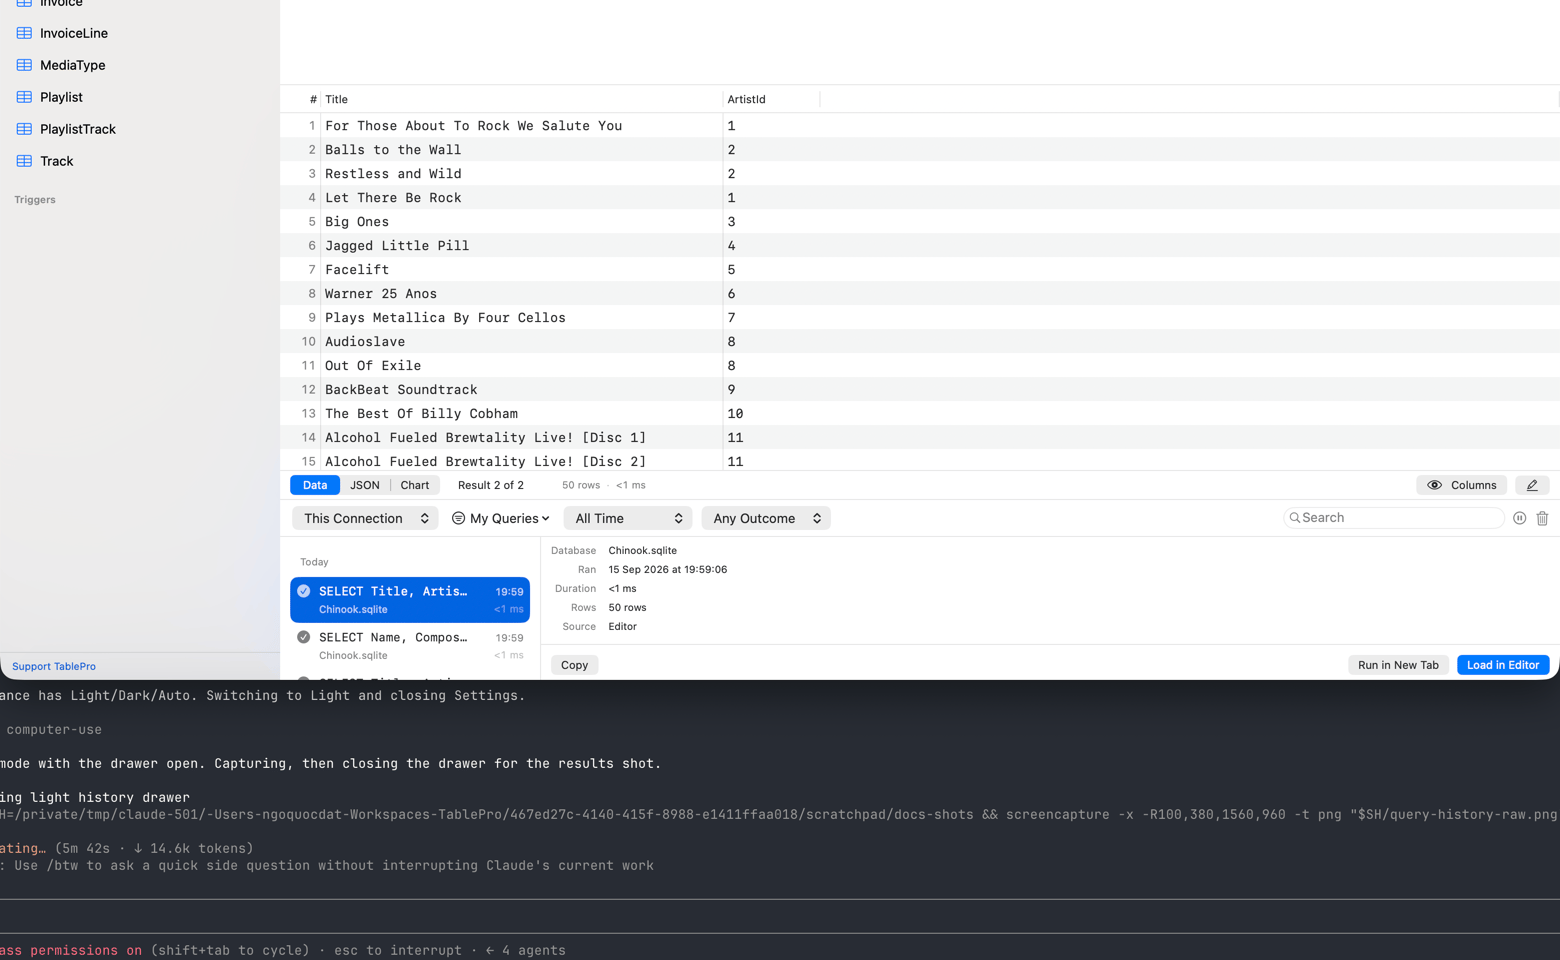The height and width of the screenshot is (960, 1560).
Task: Select cell 'The Best Of Billy Cobham'
Action: 521,414
